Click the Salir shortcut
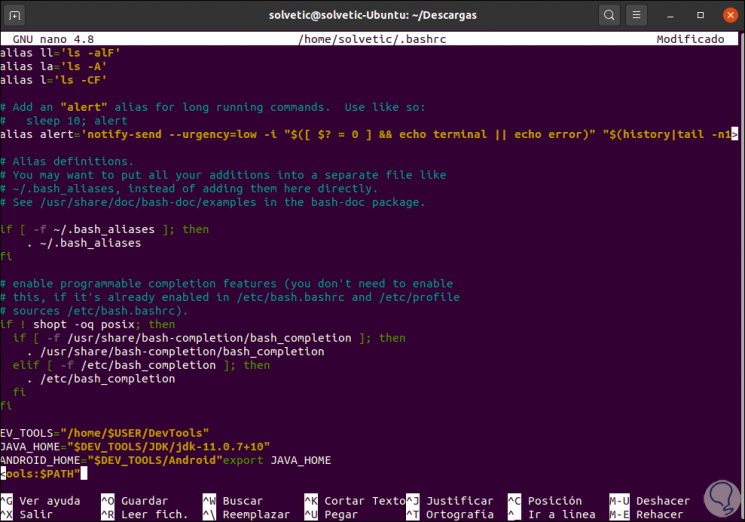Screen dimensions: 745x522 tap(27, 514)
